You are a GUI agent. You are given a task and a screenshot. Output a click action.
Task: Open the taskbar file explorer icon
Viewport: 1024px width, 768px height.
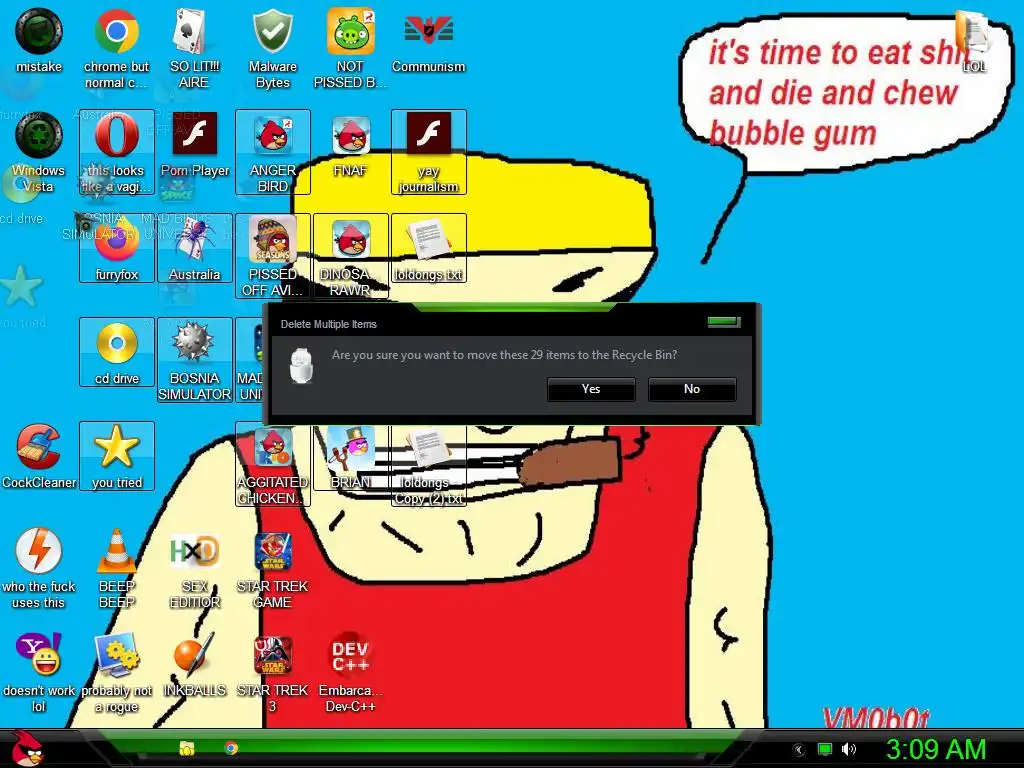(187, 748)
